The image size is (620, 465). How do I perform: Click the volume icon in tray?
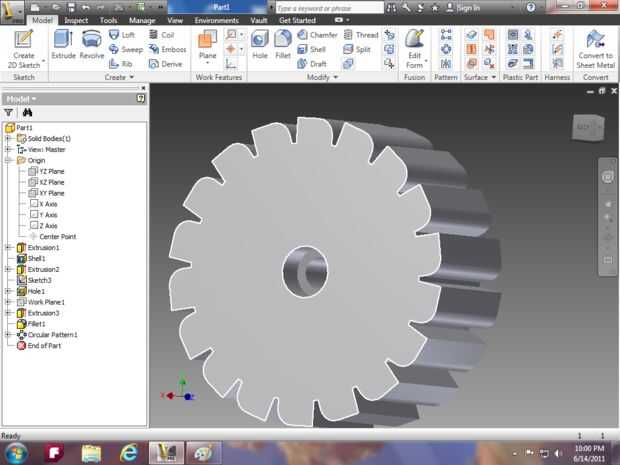(559, 453)
